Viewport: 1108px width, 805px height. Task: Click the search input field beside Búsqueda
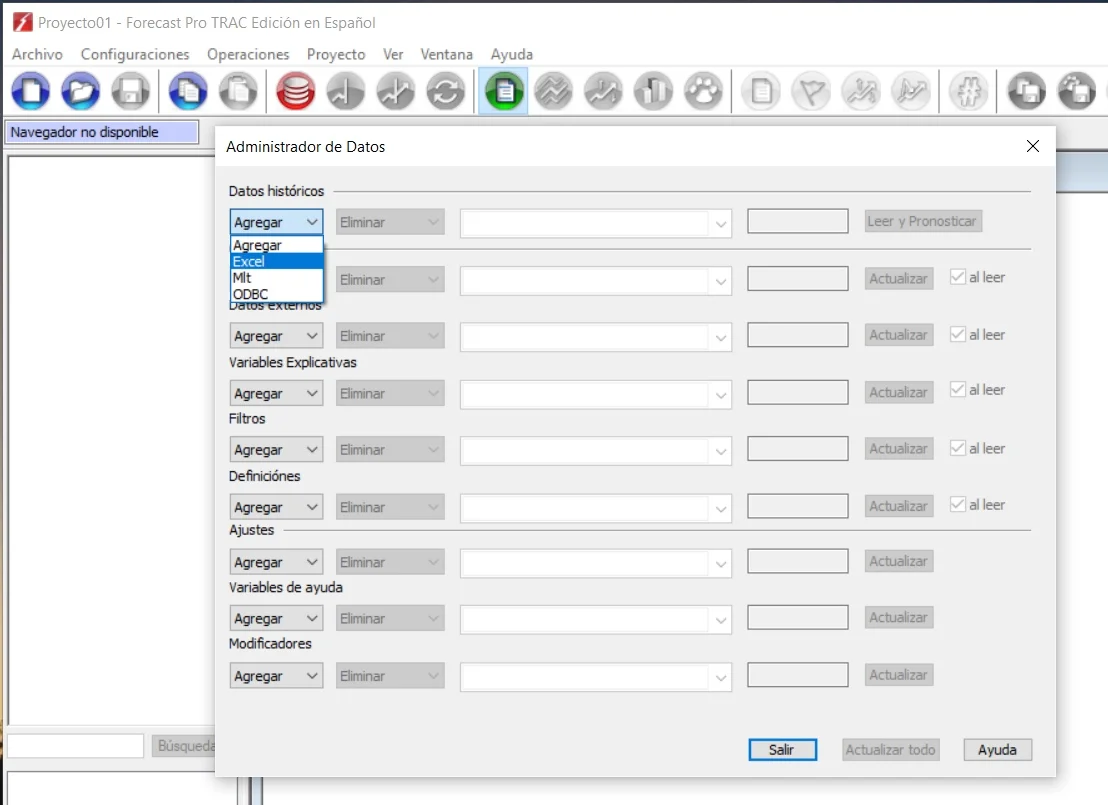click(x=76, y=746)
